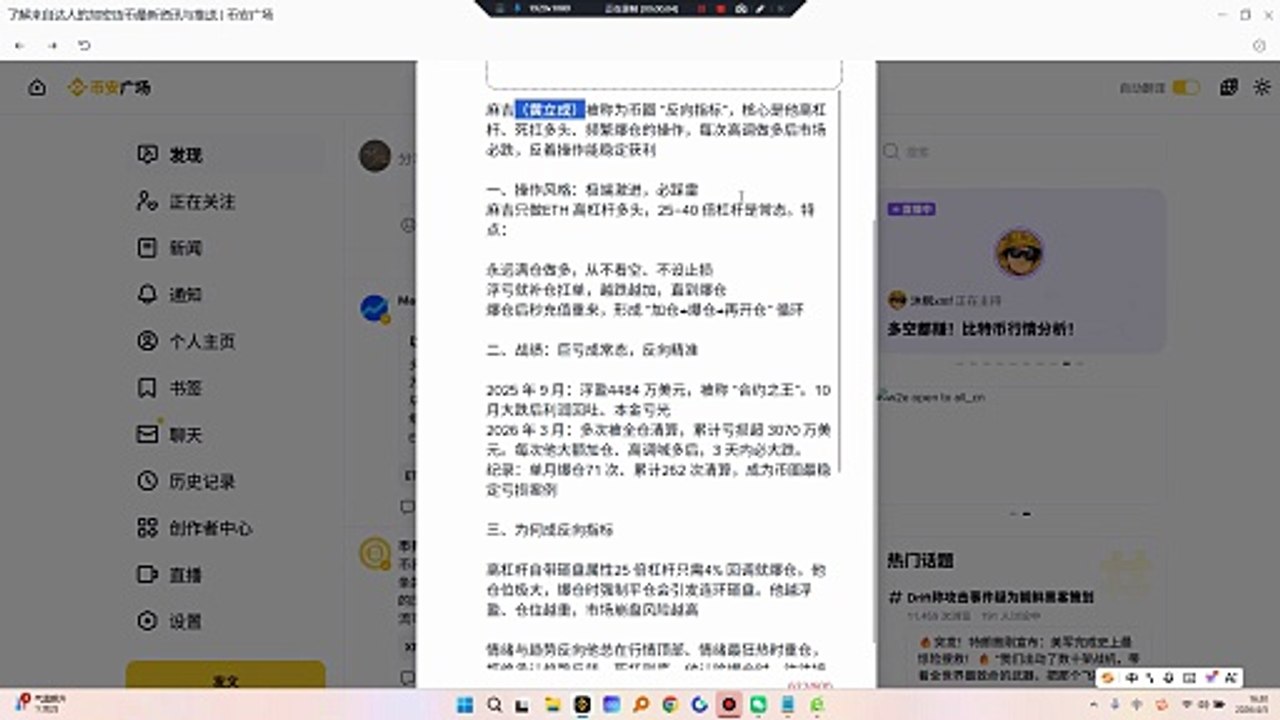Screen dimensions: 1280x720
Task: Open 通知 notifications in the sidebar
Action: coord(225,294)
